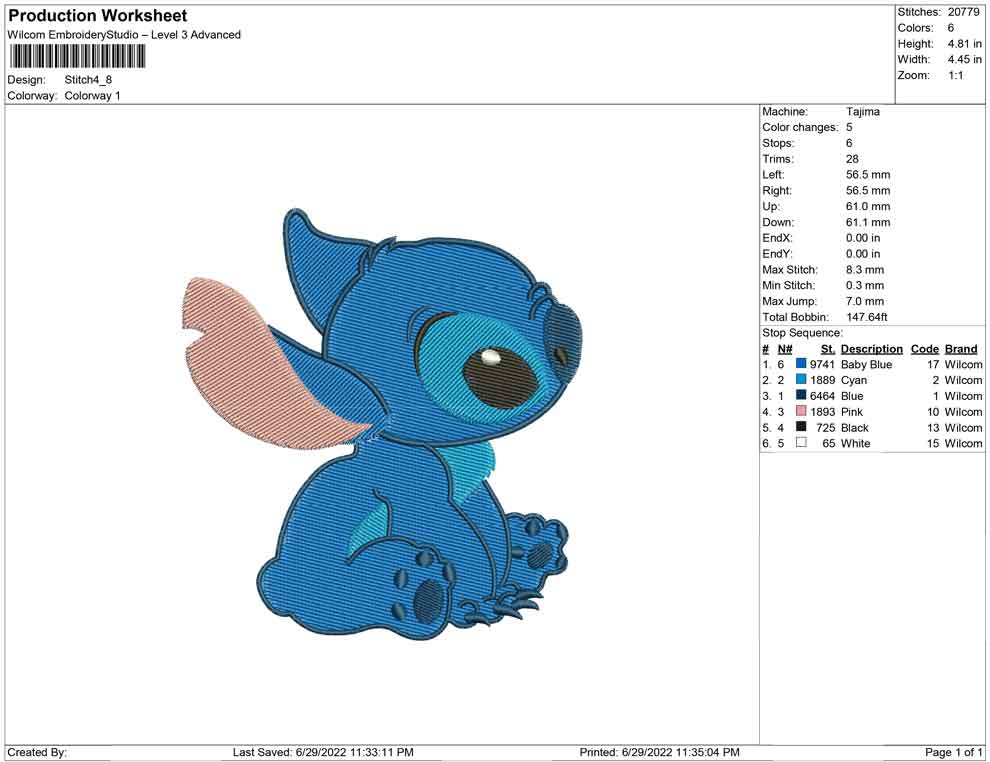Click the Machine value 'Tajima'

tap(862, 112)
